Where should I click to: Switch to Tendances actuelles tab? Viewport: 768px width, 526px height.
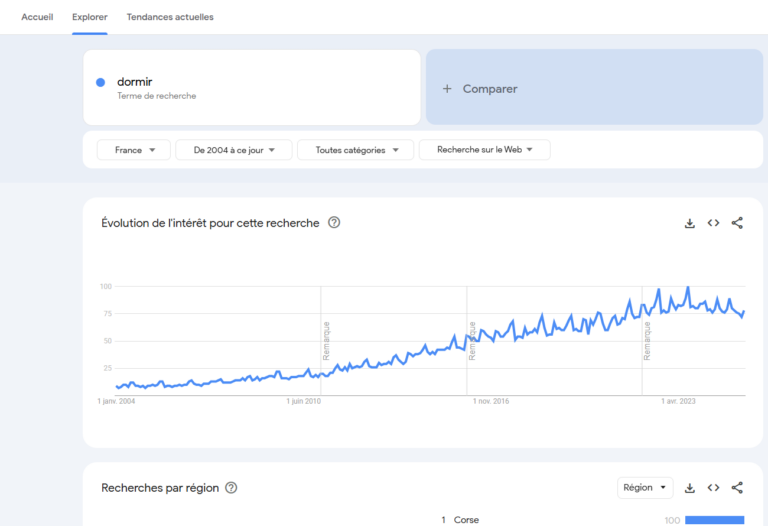pos(170,17)
